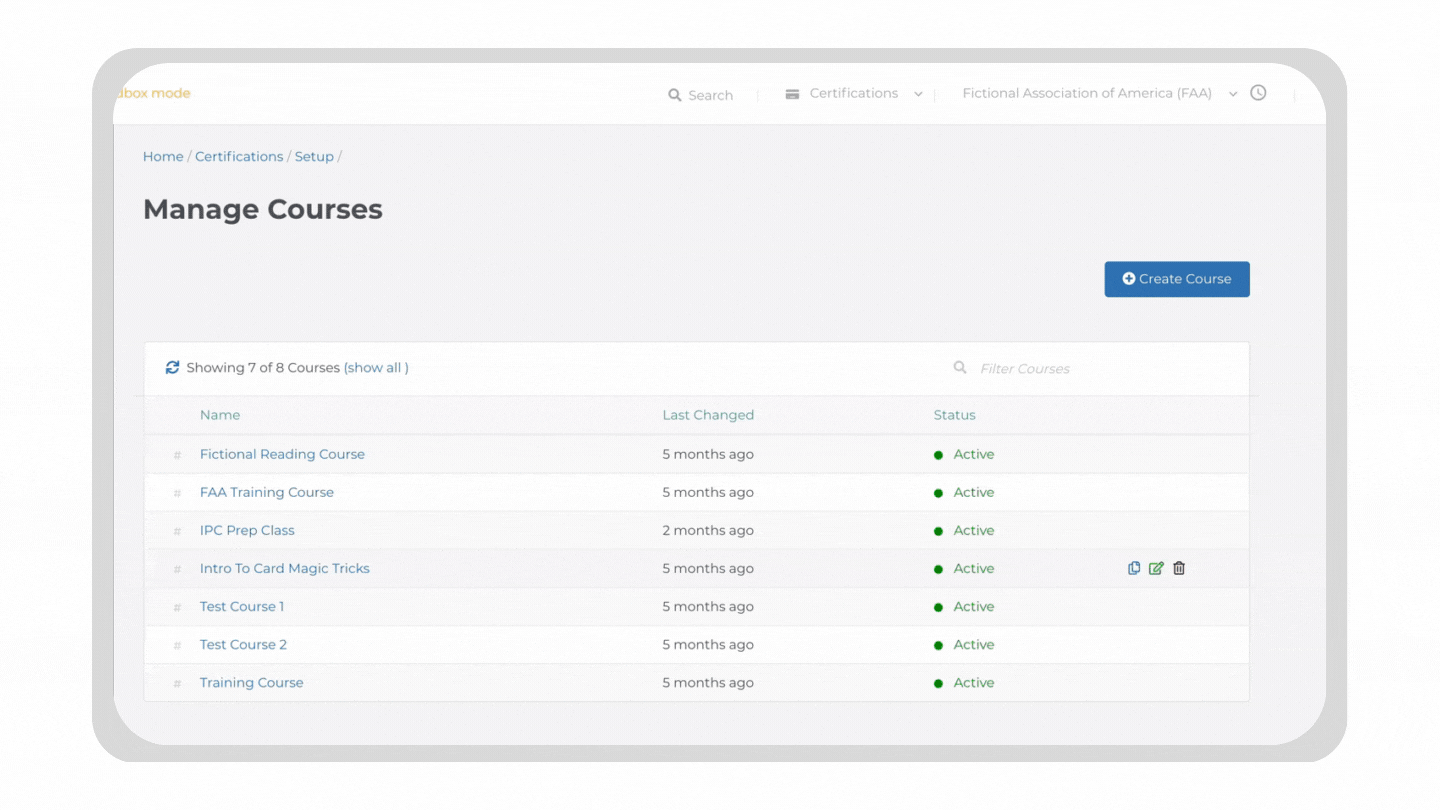
Task: Click Active status of Training Course
Action: click(964, 682)
